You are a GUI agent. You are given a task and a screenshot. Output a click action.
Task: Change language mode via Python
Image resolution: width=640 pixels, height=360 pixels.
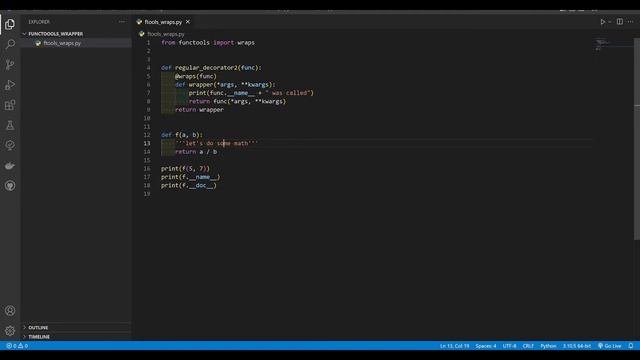(548, 346)
